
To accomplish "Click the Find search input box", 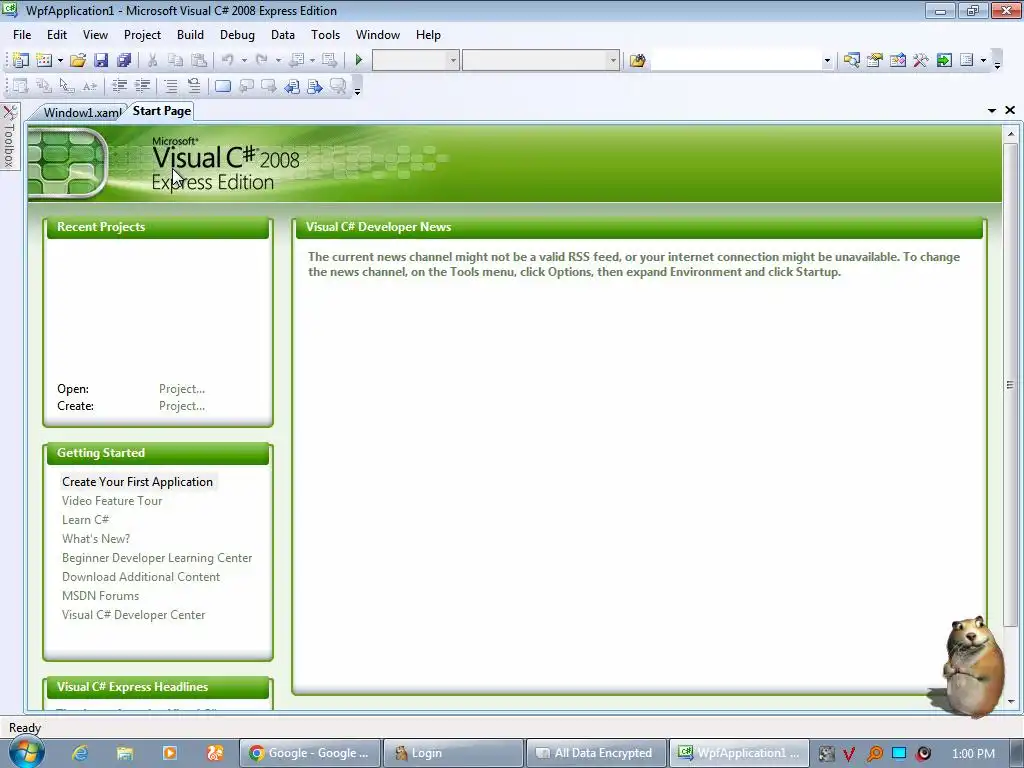I will coord(735,60).
